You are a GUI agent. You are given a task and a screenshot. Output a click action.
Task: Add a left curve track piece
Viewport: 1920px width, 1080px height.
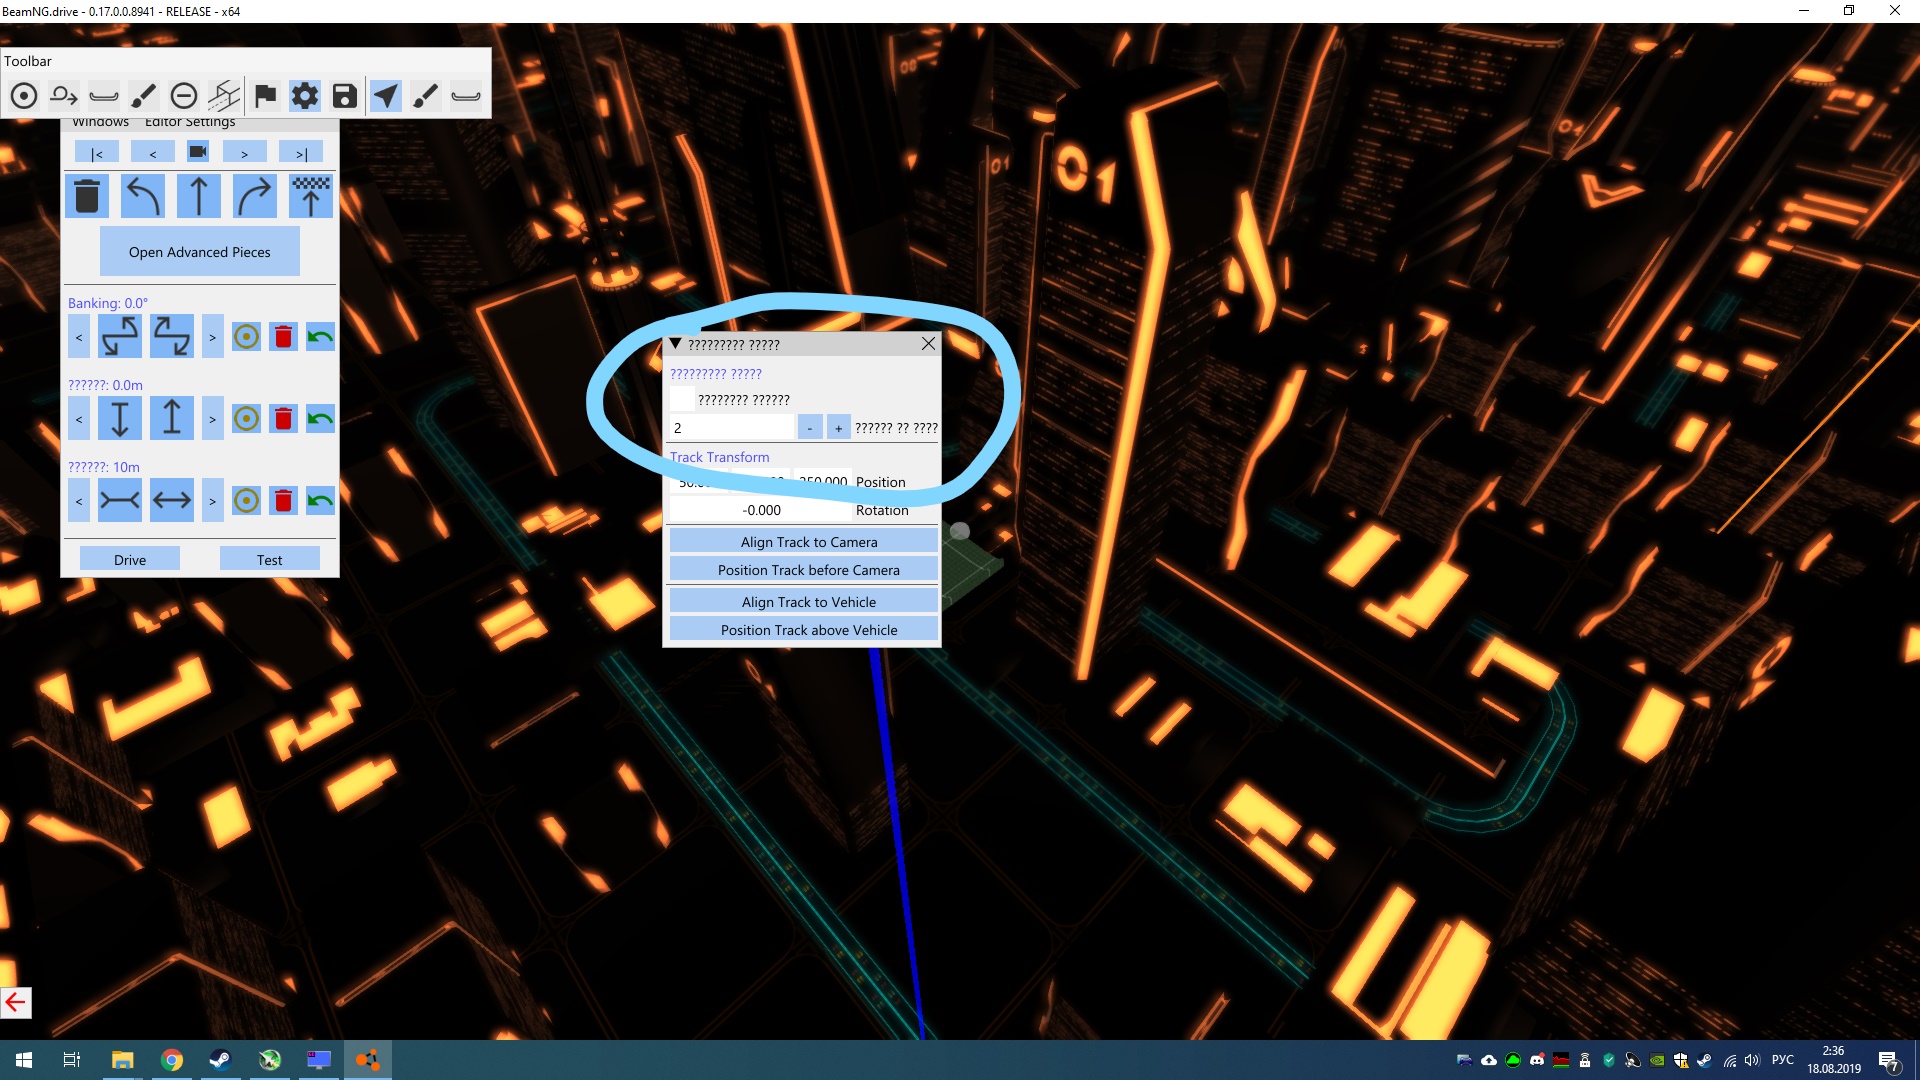(x=142, y=196)
